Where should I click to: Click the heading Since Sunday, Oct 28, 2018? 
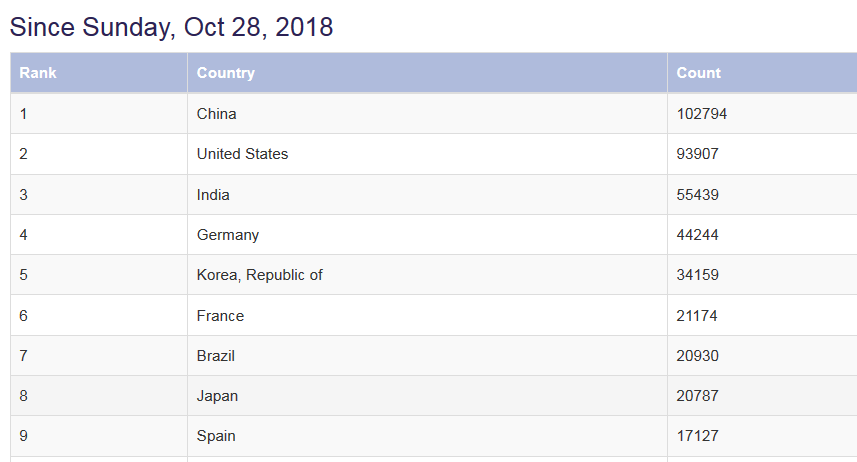tap(172, 27)
